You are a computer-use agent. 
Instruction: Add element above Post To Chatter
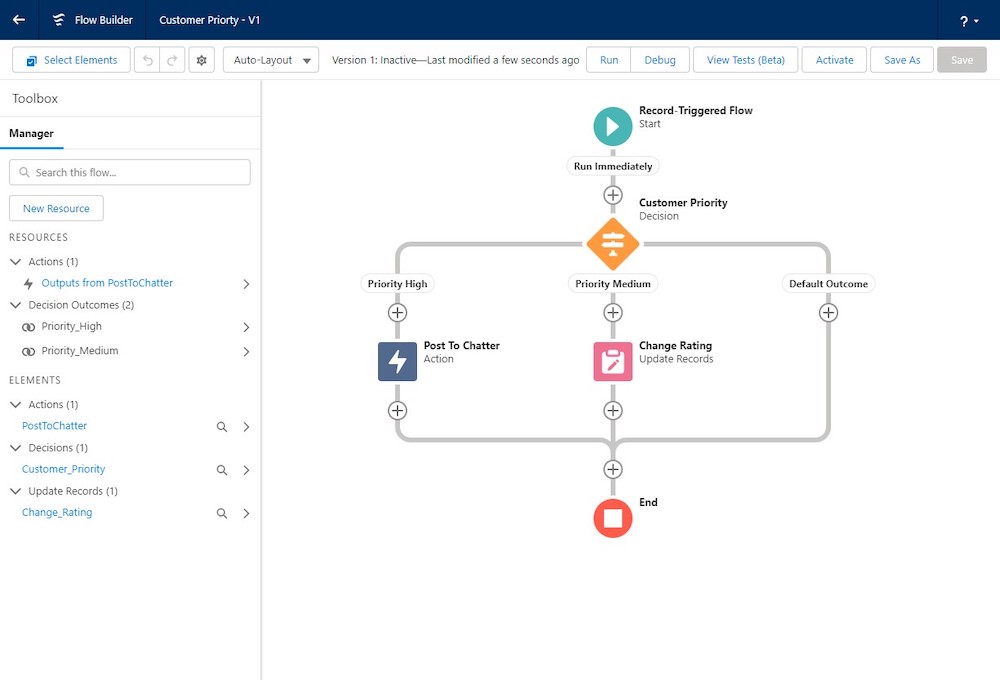pos(397,313)
